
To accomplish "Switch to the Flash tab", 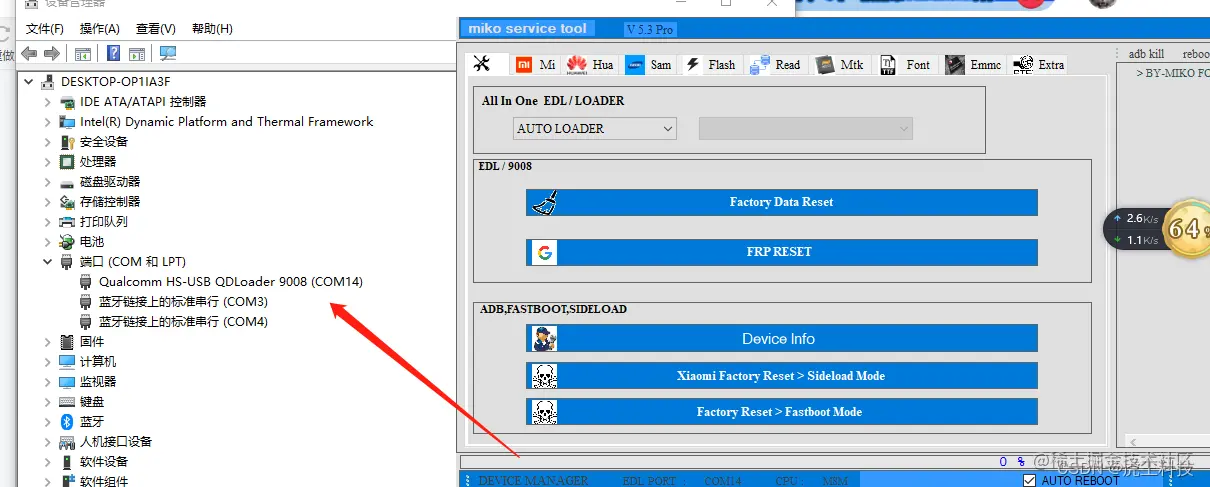I will click(709, 65).
